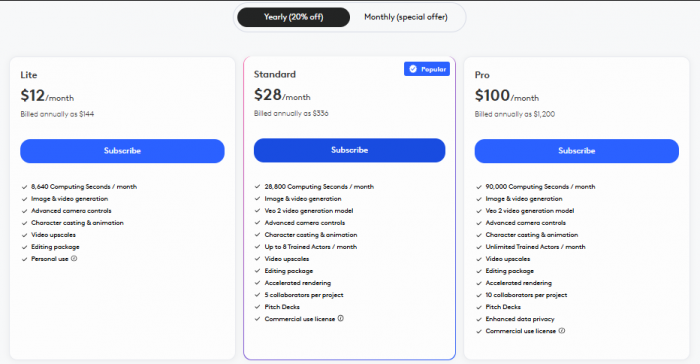Subscribe to the Pro plan
The height and width of the screenshot is (364, 700).
(x=577, y=151)
